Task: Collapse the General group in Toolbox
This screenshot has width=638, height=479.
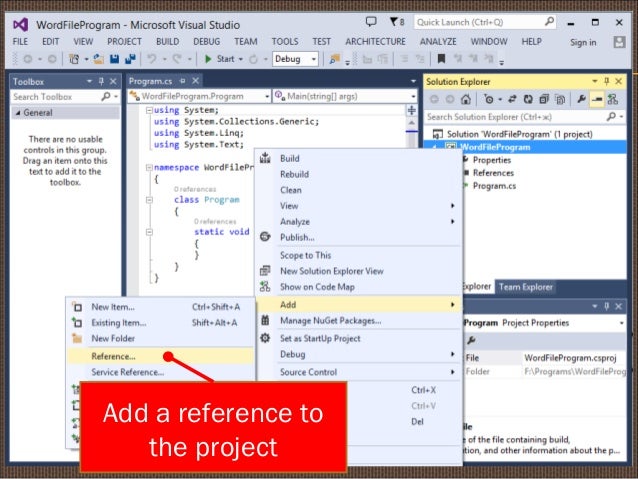Action: 15,114
